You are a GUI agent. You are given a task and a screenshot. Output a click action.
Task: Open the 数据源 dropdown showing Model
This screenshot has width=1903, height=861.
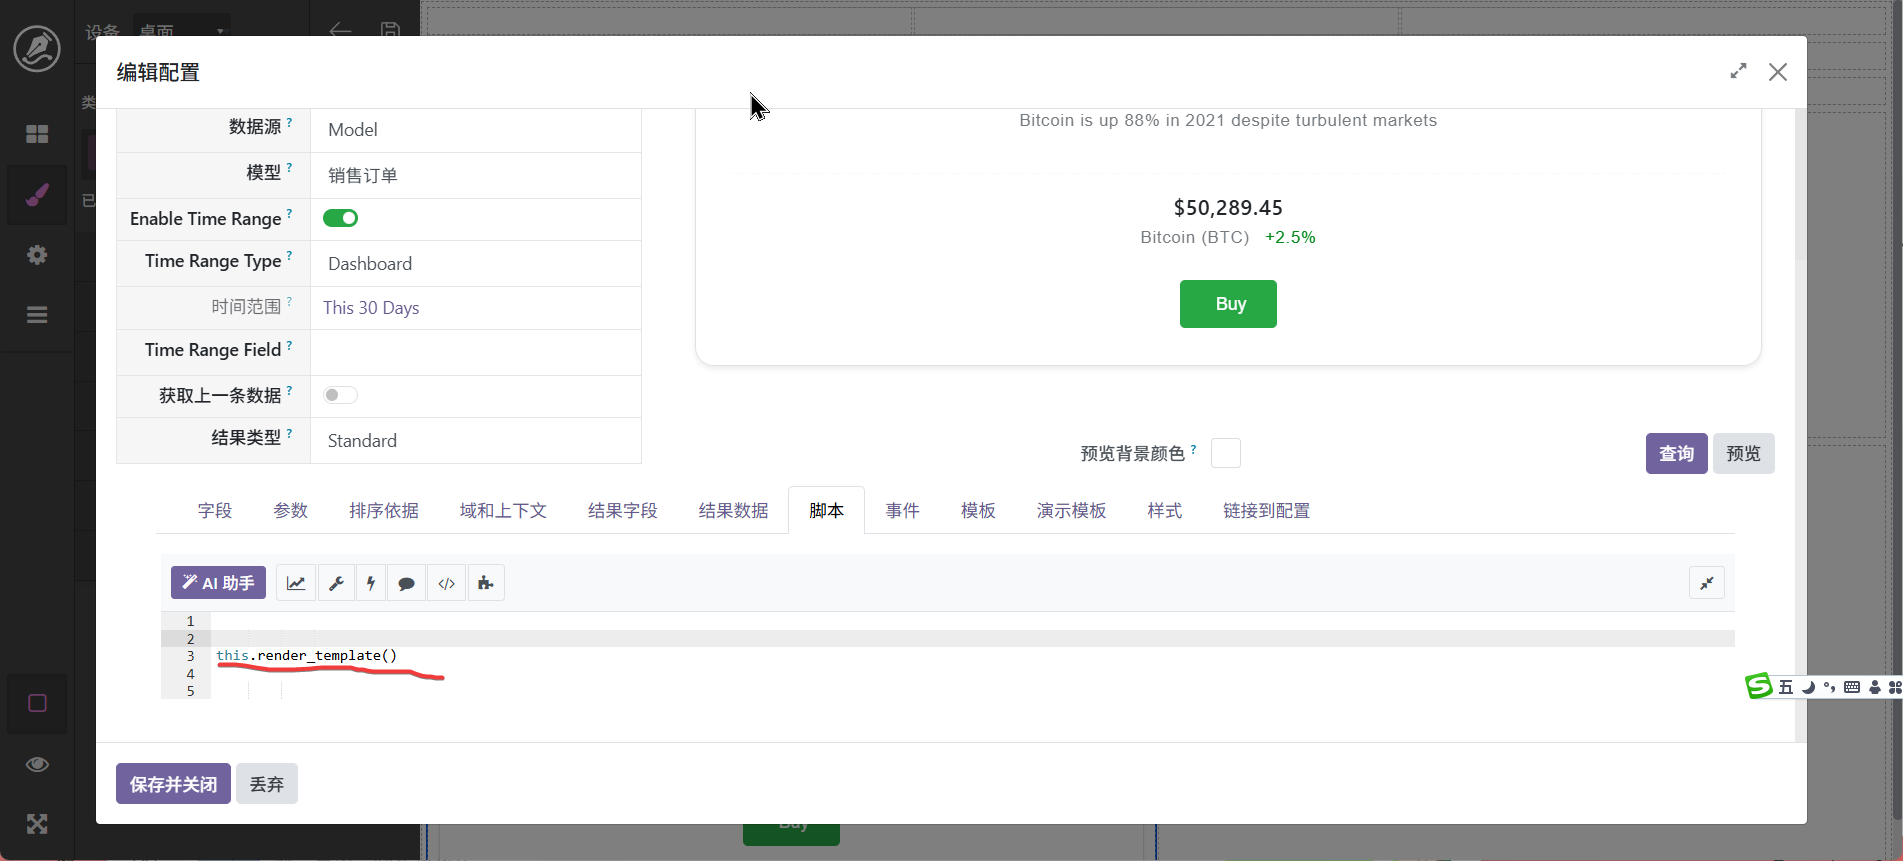[x=475, y=130]
